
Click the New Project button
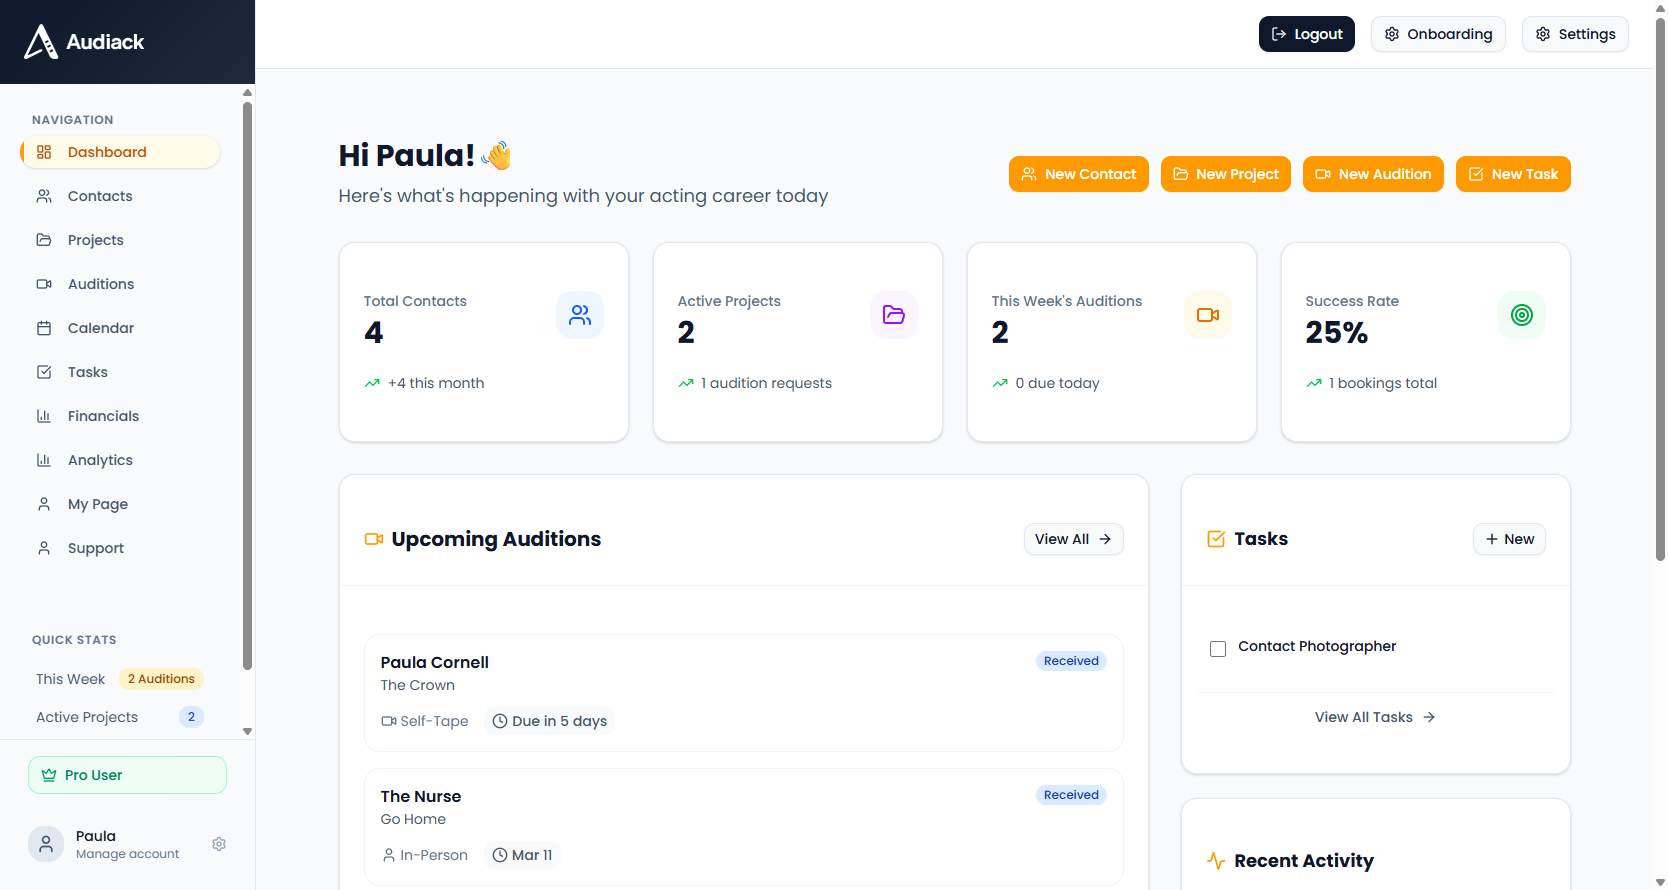[x=1225, y=174]
